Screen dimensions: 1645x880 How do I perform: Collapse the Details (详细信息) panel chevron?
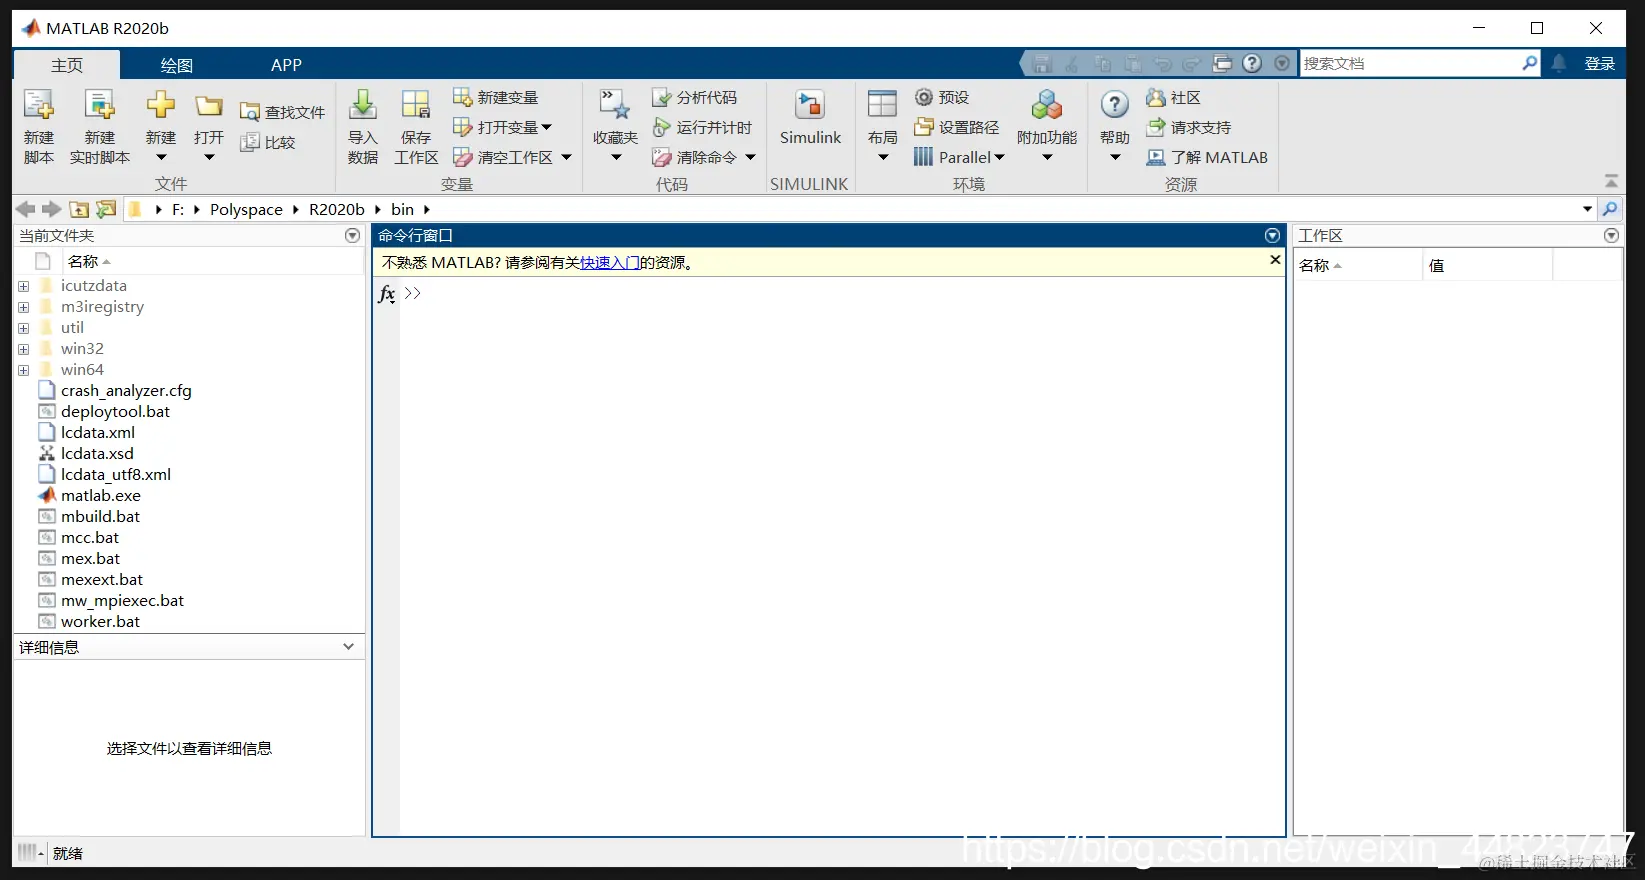[348, 647]
